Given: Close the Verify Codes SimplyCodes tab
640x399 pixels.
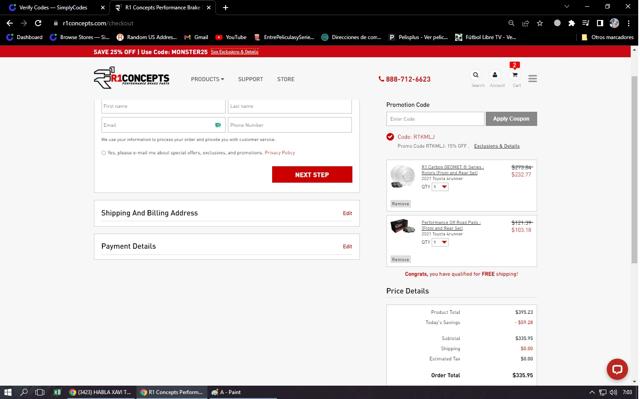Looking at the screenshot, I should coord(102,7).
